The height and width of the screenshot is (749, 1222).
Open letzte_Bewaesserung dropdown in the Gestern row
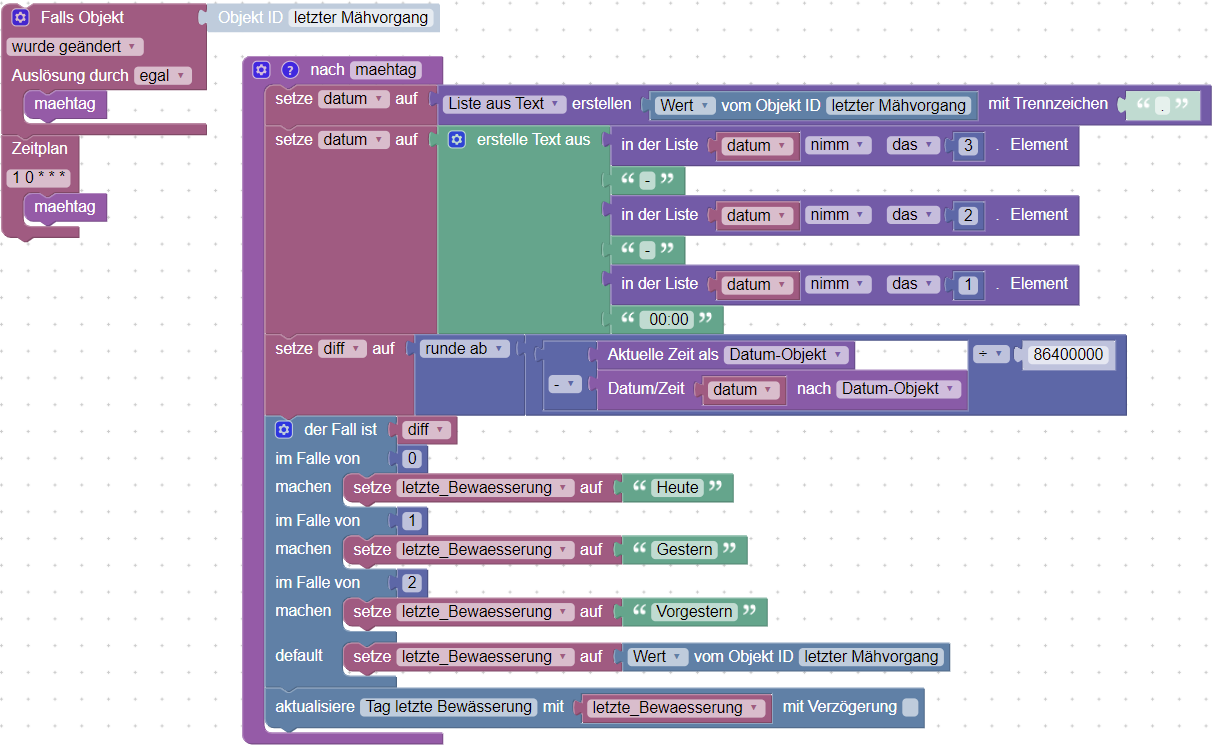pyautogui.click(x=484, y=550)
